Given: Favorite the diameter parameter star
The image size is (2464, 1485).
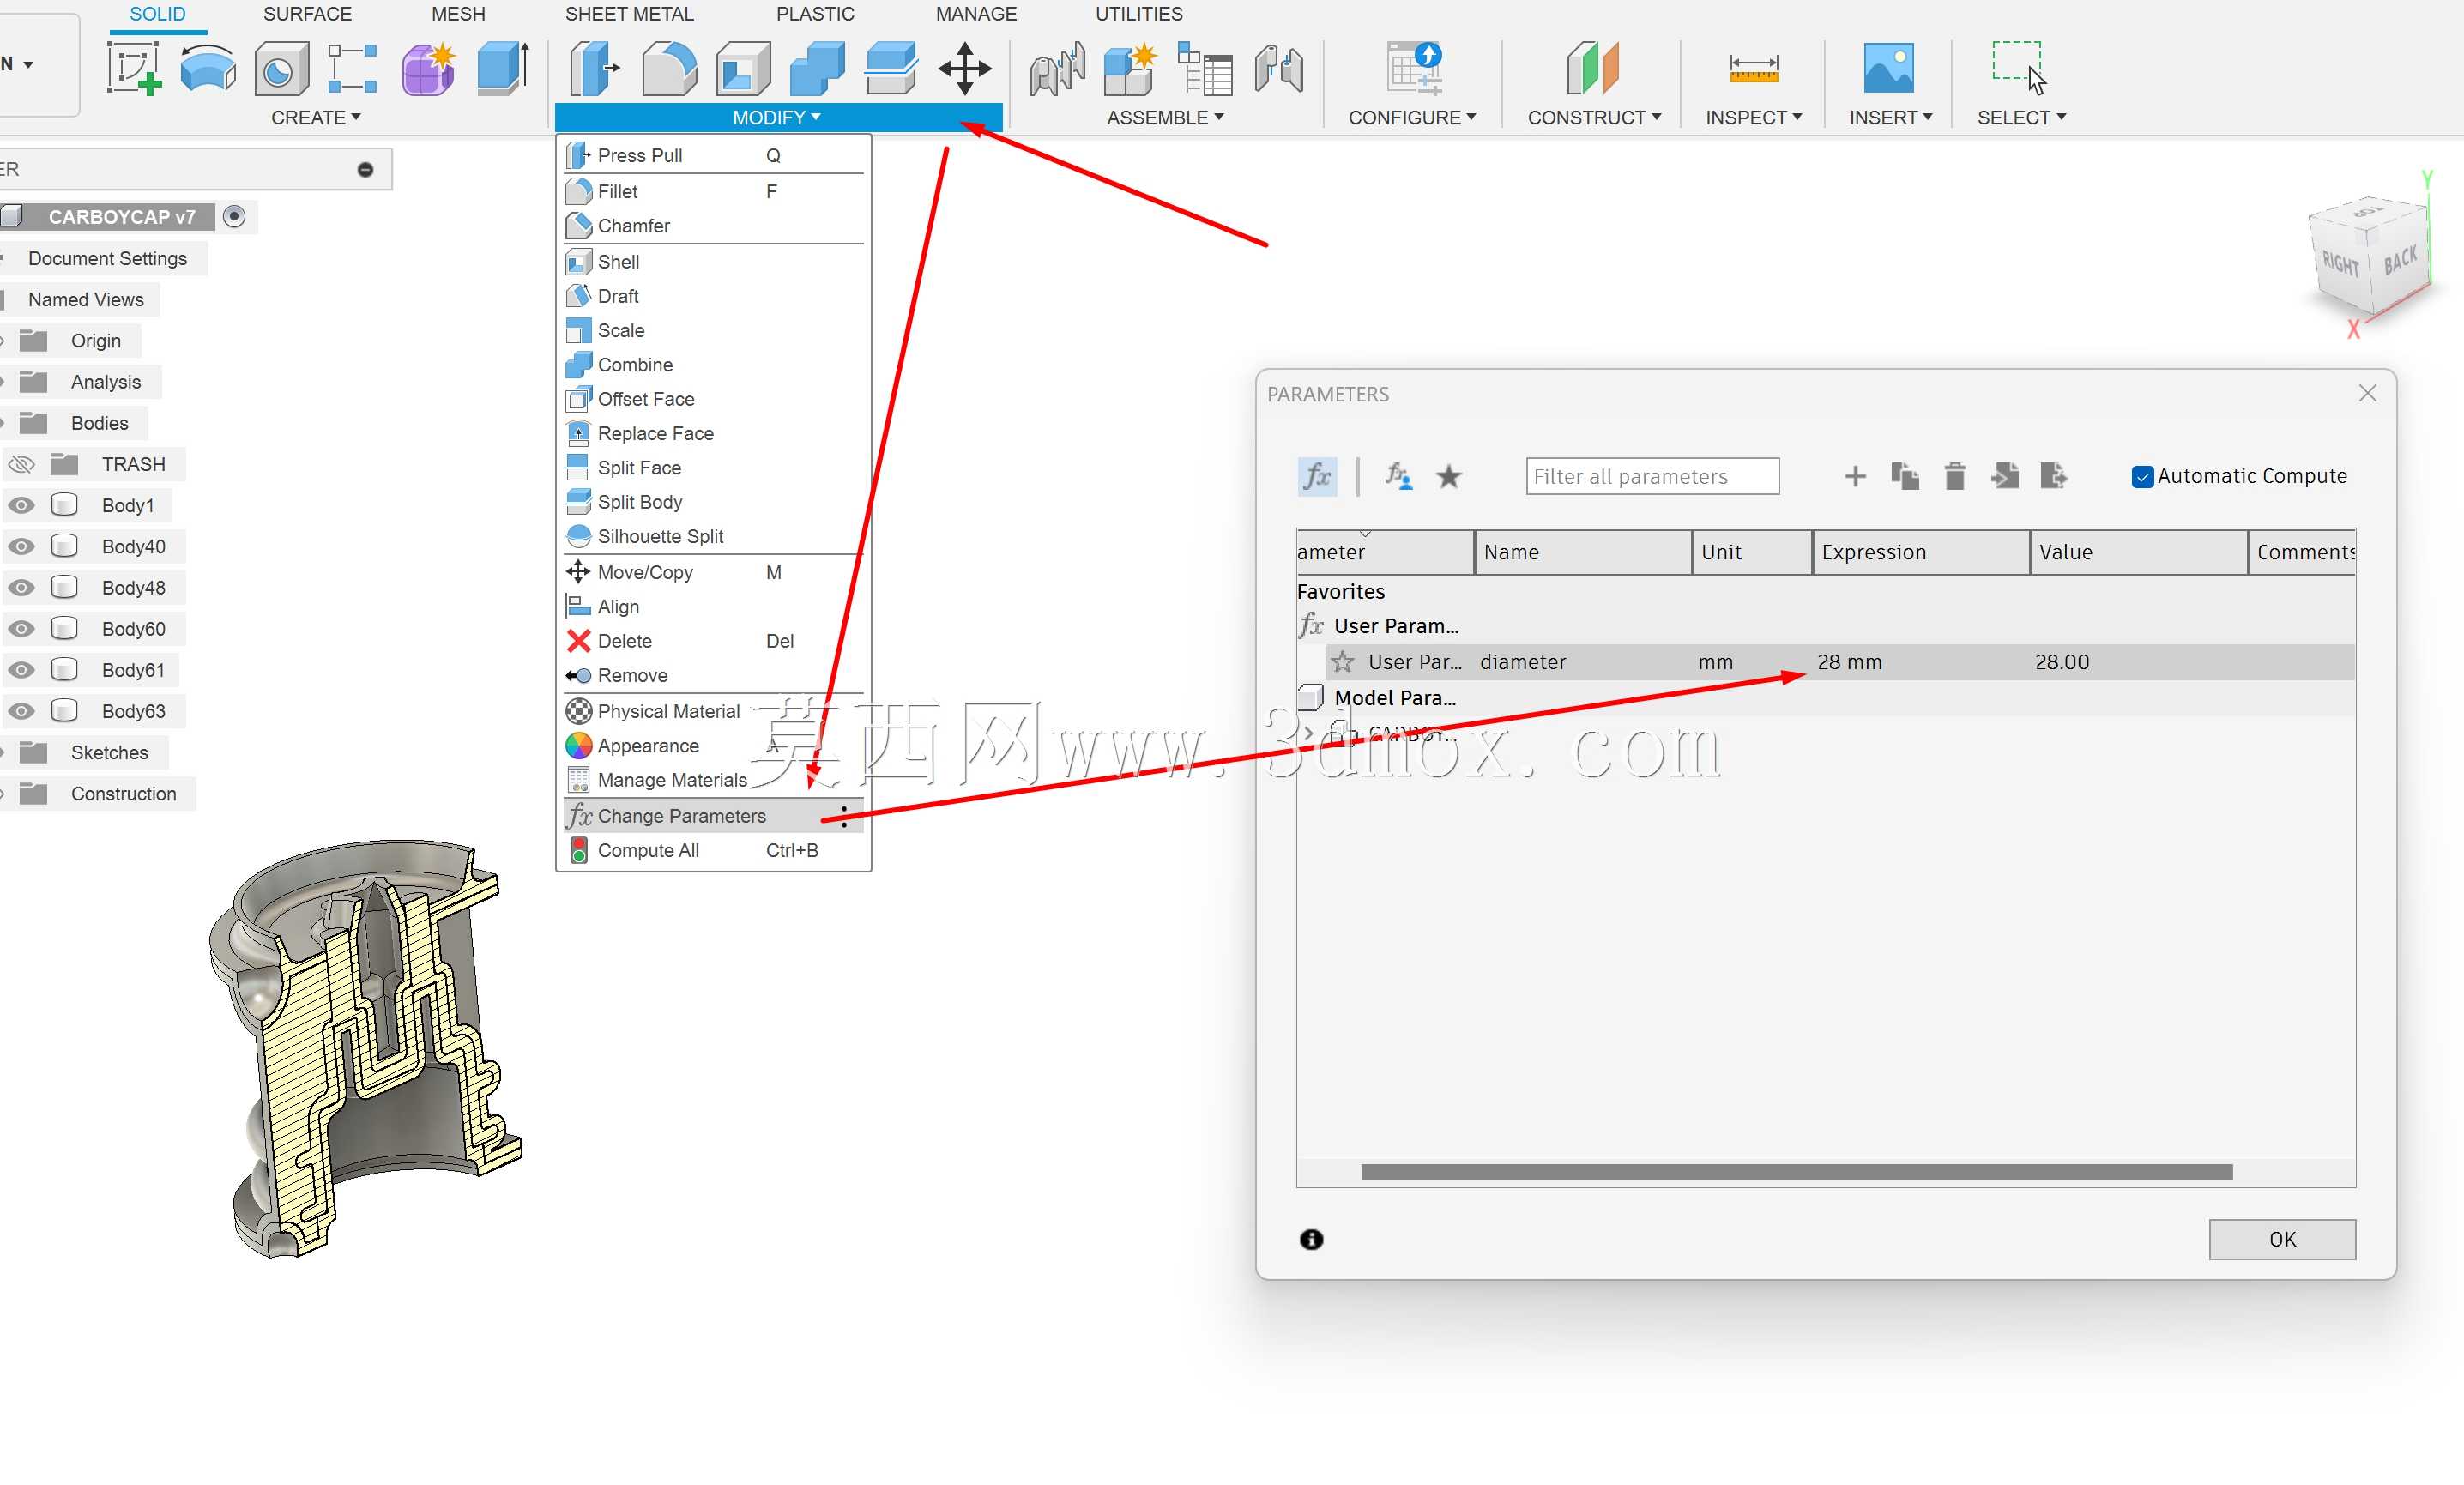Looking at the screenshot, I should 1343,662.
